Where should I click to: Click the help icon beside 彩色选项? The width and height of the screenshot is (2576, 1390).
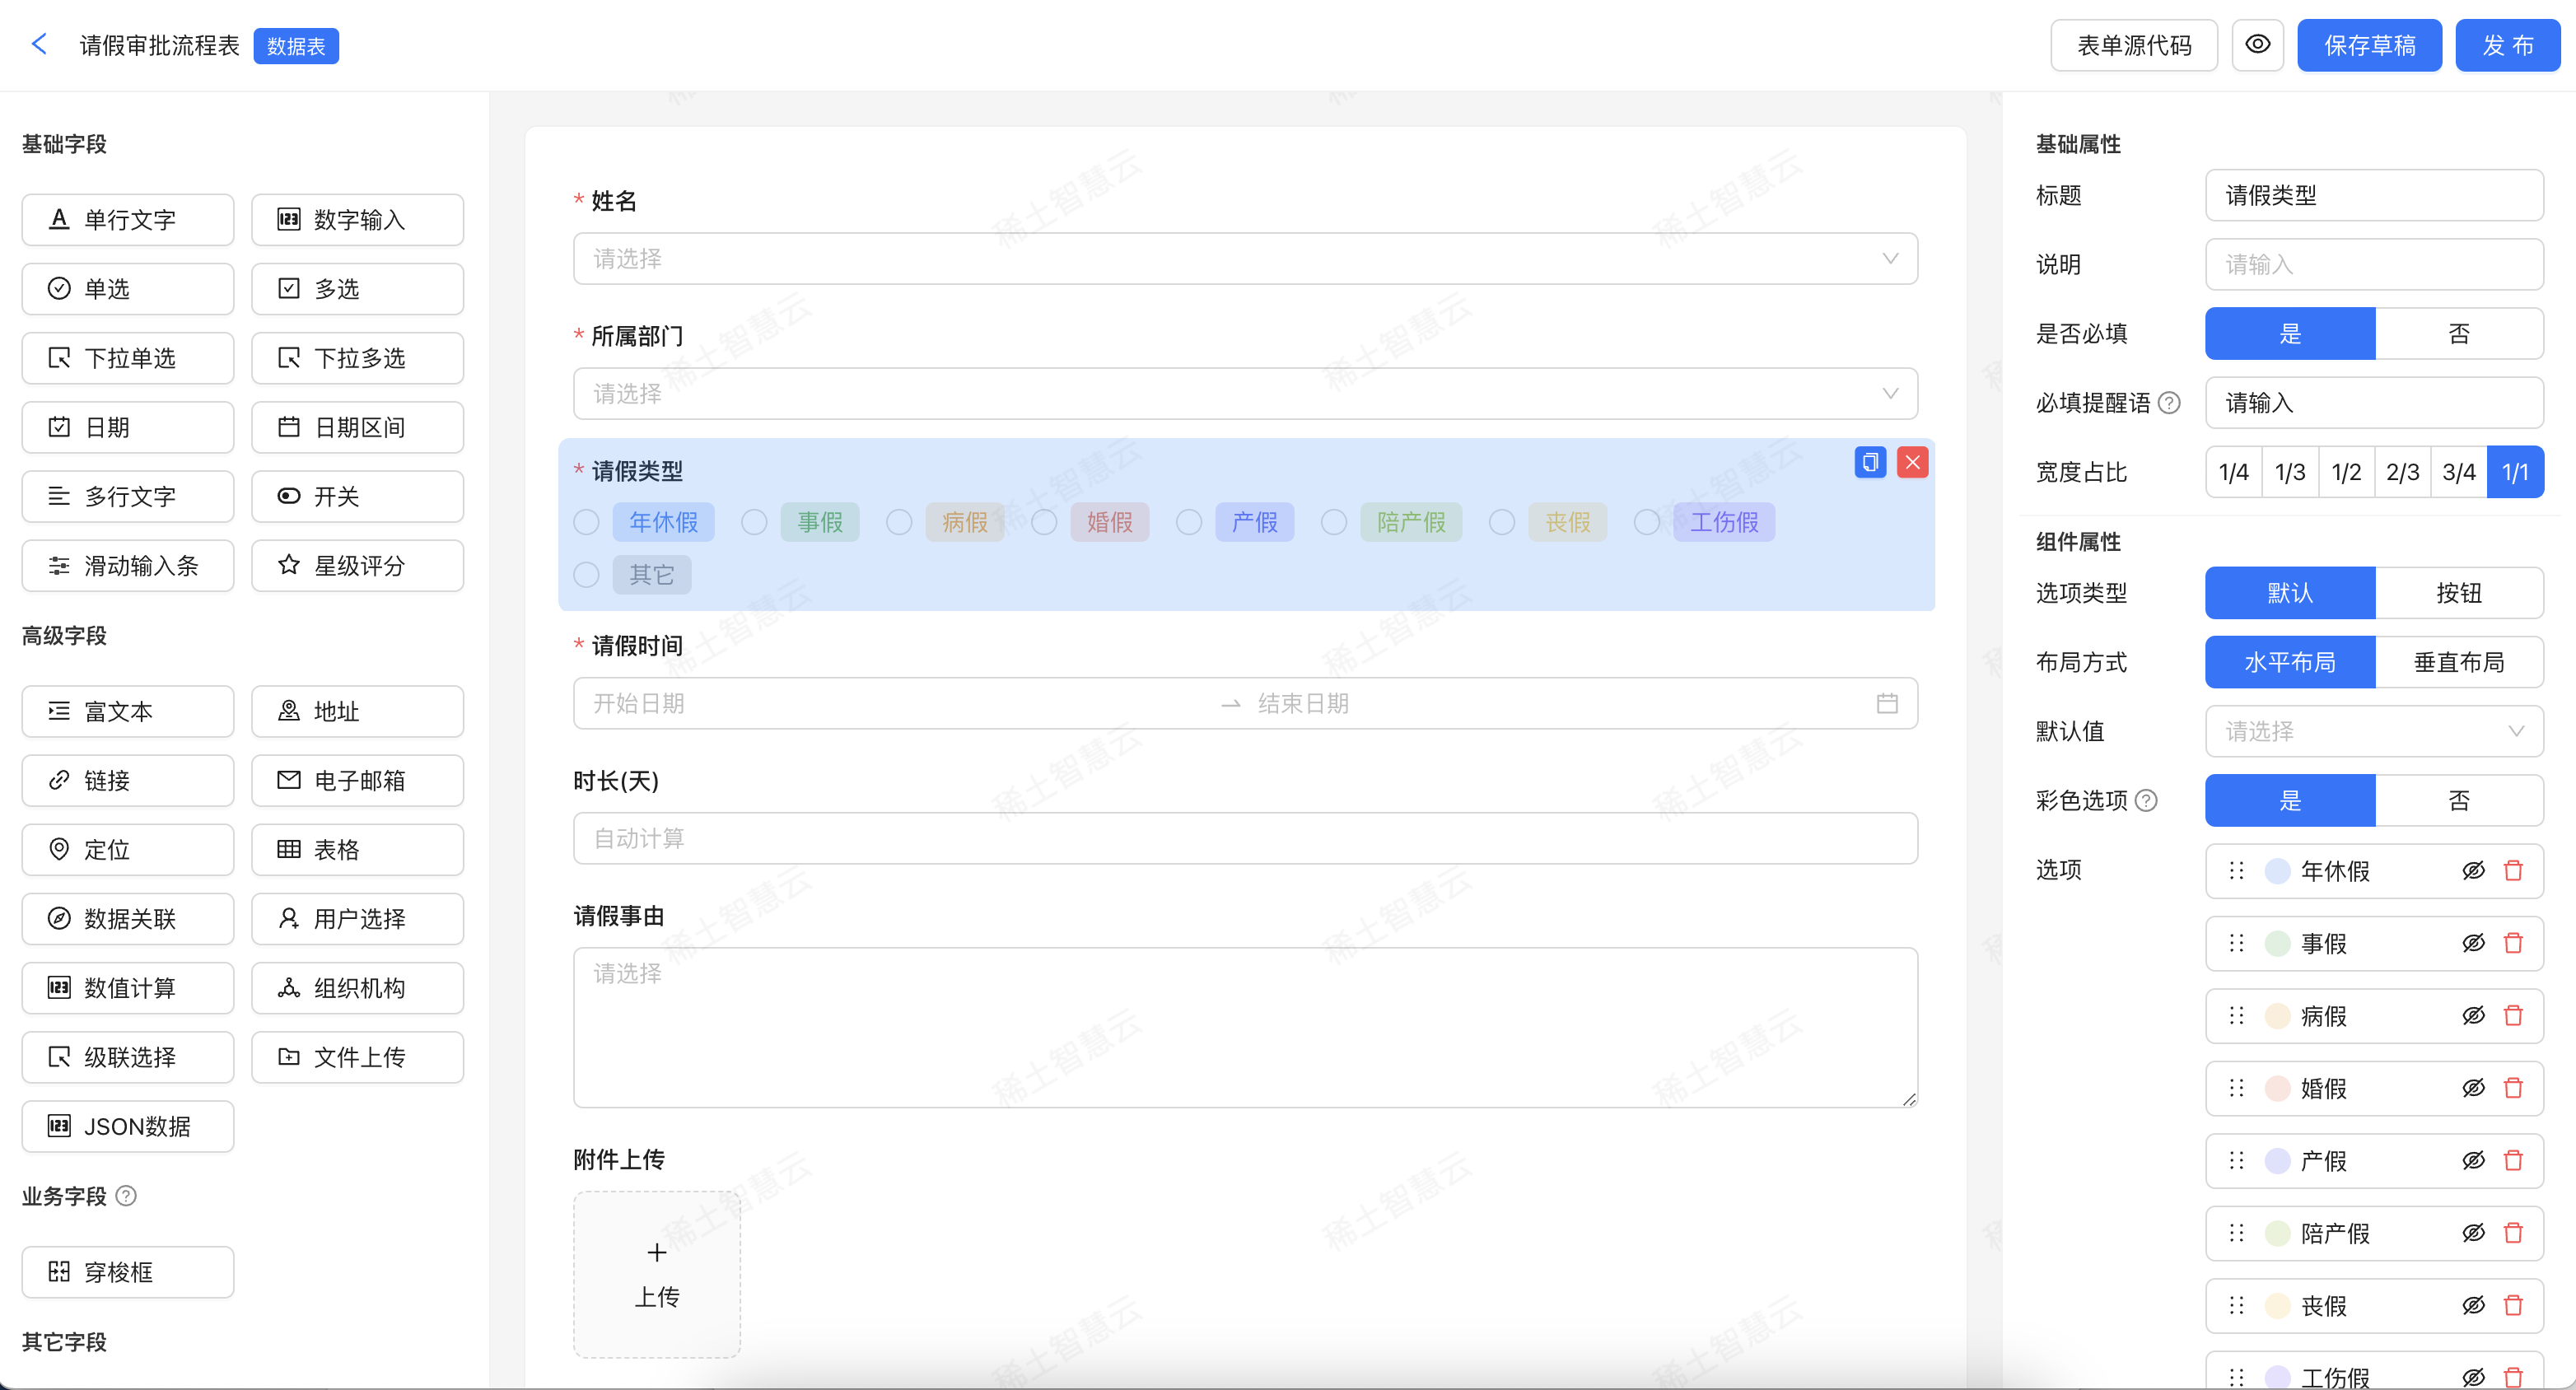pyautogui.click(x=2146, y=801)
